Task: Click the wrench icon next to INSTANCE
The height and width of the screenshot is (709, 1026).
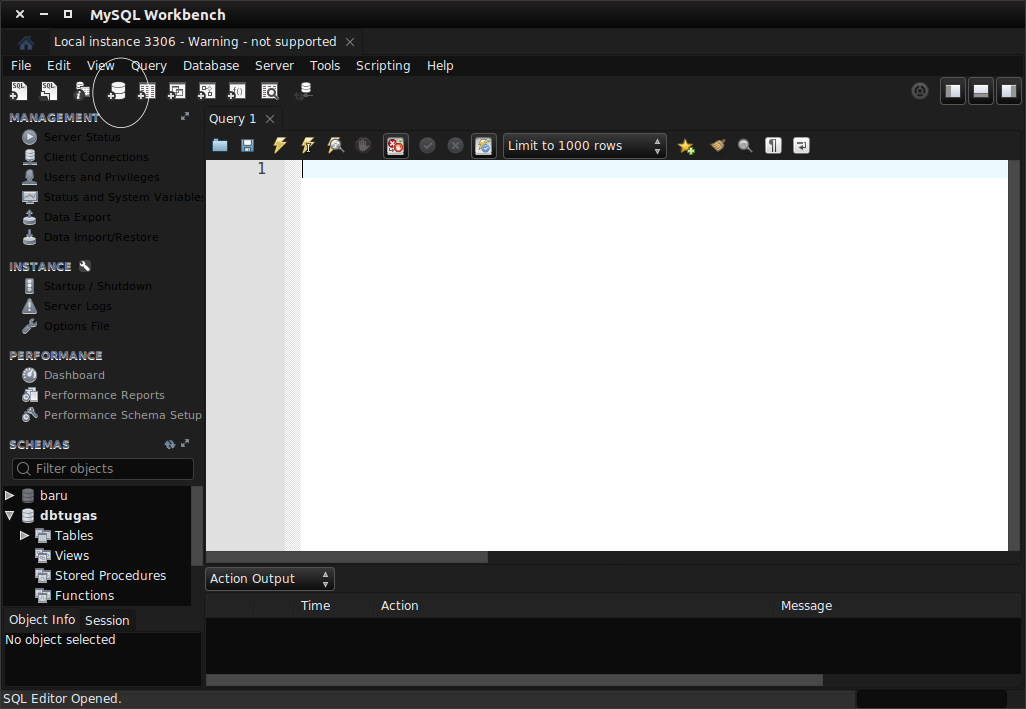Action: pyautogui.click(x=85, y=266)
